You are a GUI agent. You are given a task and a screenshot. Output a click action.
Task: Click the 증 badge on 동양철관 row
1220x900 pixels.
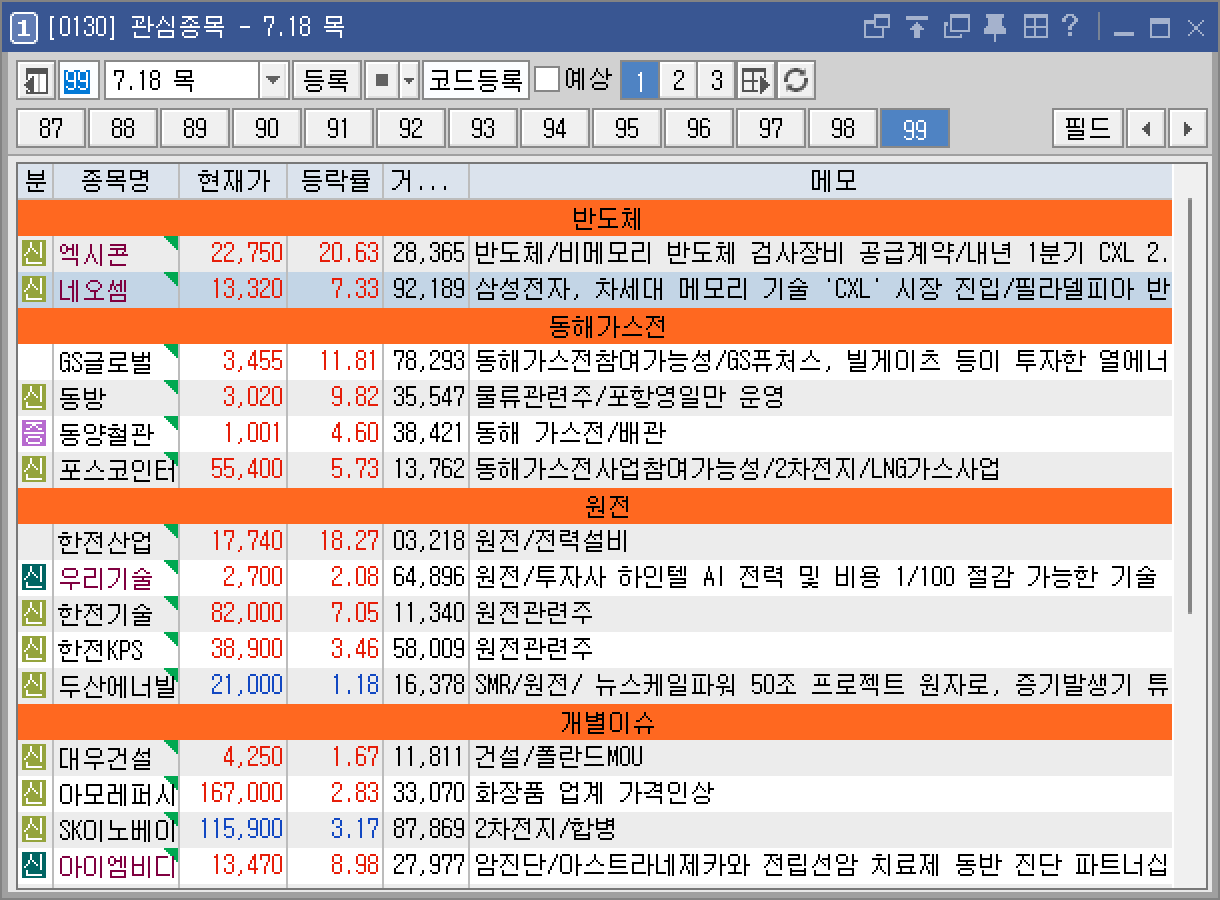pyautogui.click(x=35, y=433)
